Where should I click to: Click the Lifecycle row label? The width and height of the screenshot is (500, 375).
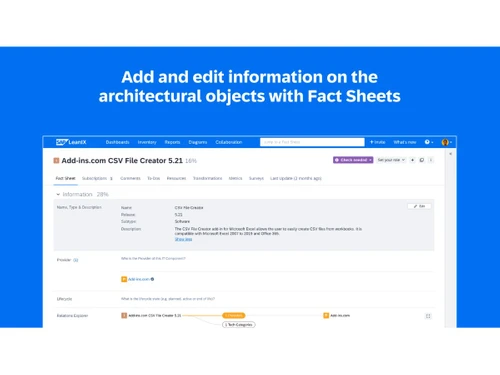click(x=64, y=299)
